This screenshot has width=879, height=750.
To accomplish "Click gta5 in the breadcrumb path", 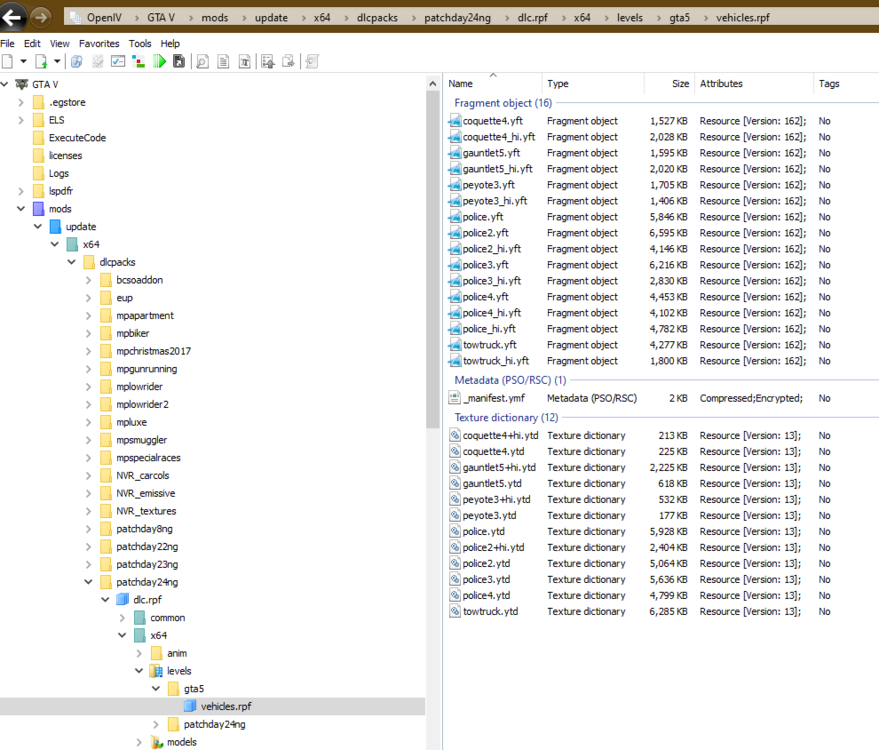I will pyautogui.click(x=679, y=17).
